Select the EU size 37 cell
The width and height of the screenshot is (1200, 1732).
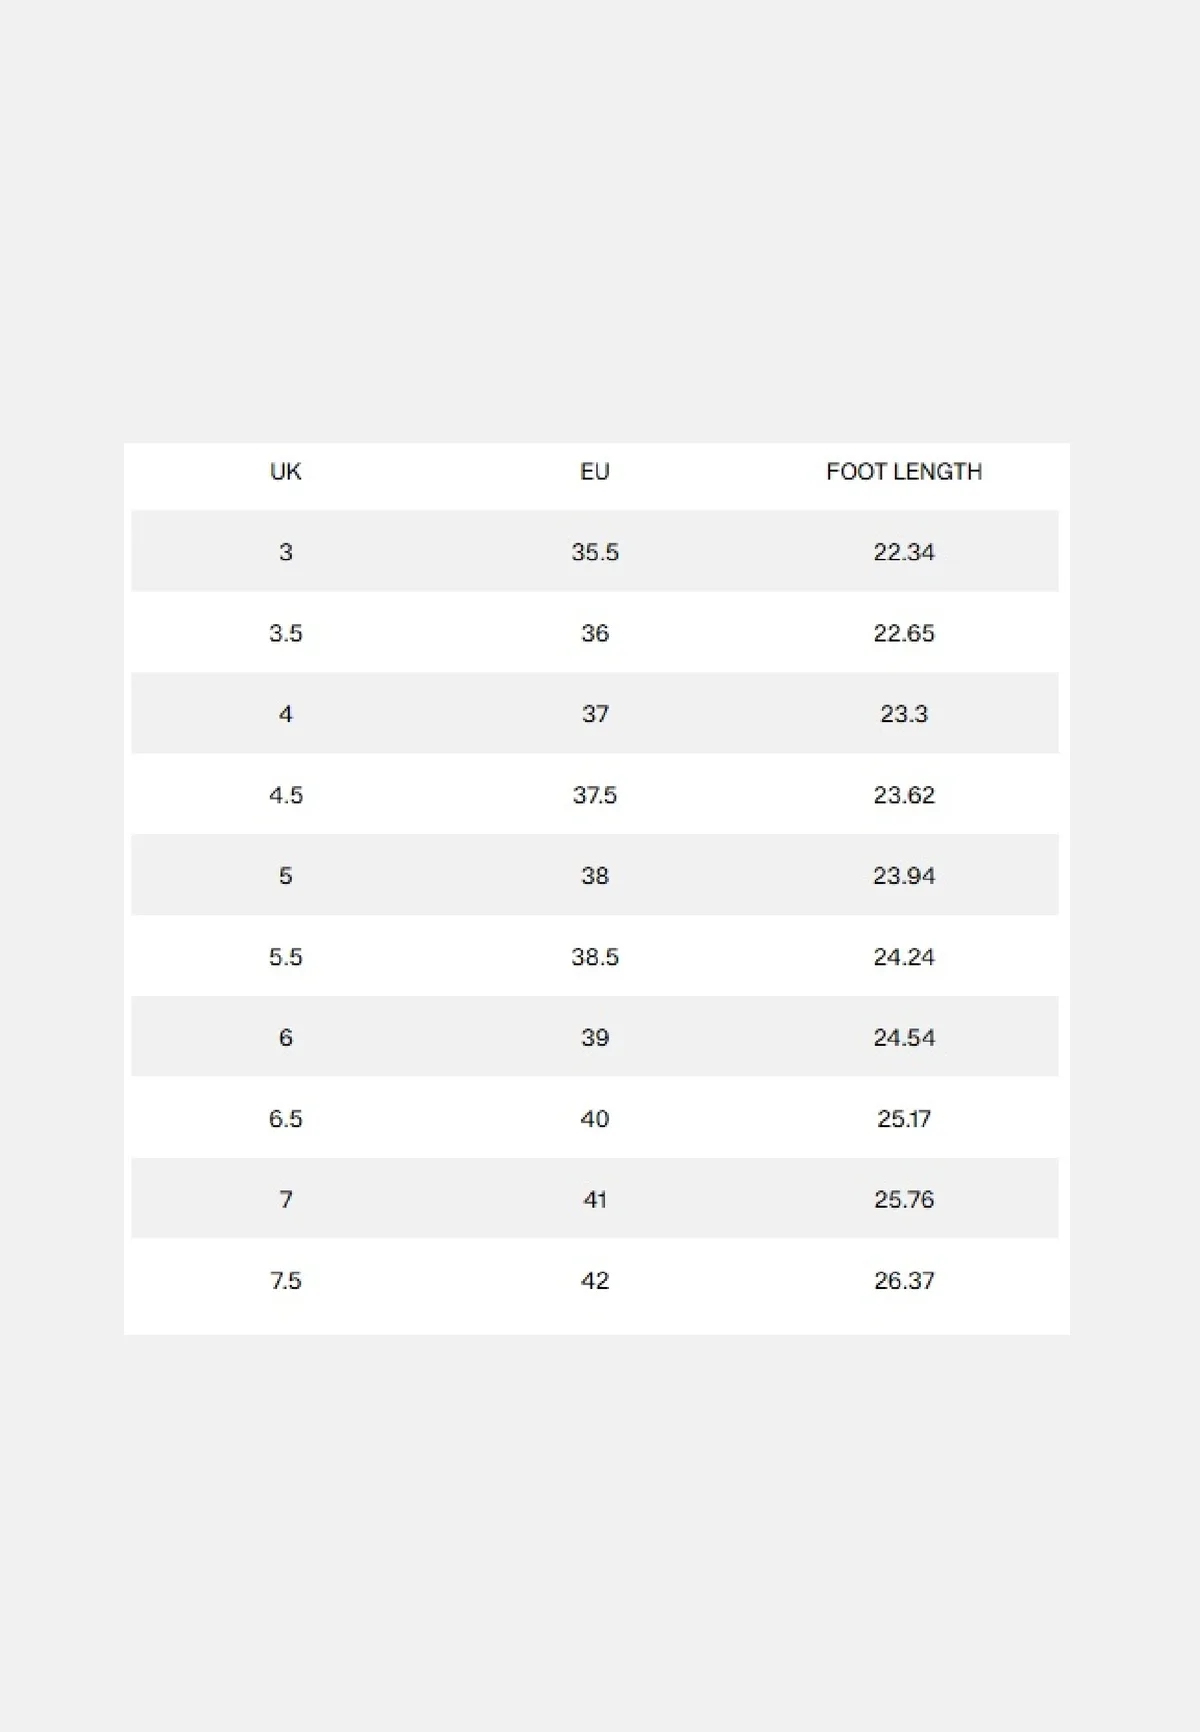point(595,714)
